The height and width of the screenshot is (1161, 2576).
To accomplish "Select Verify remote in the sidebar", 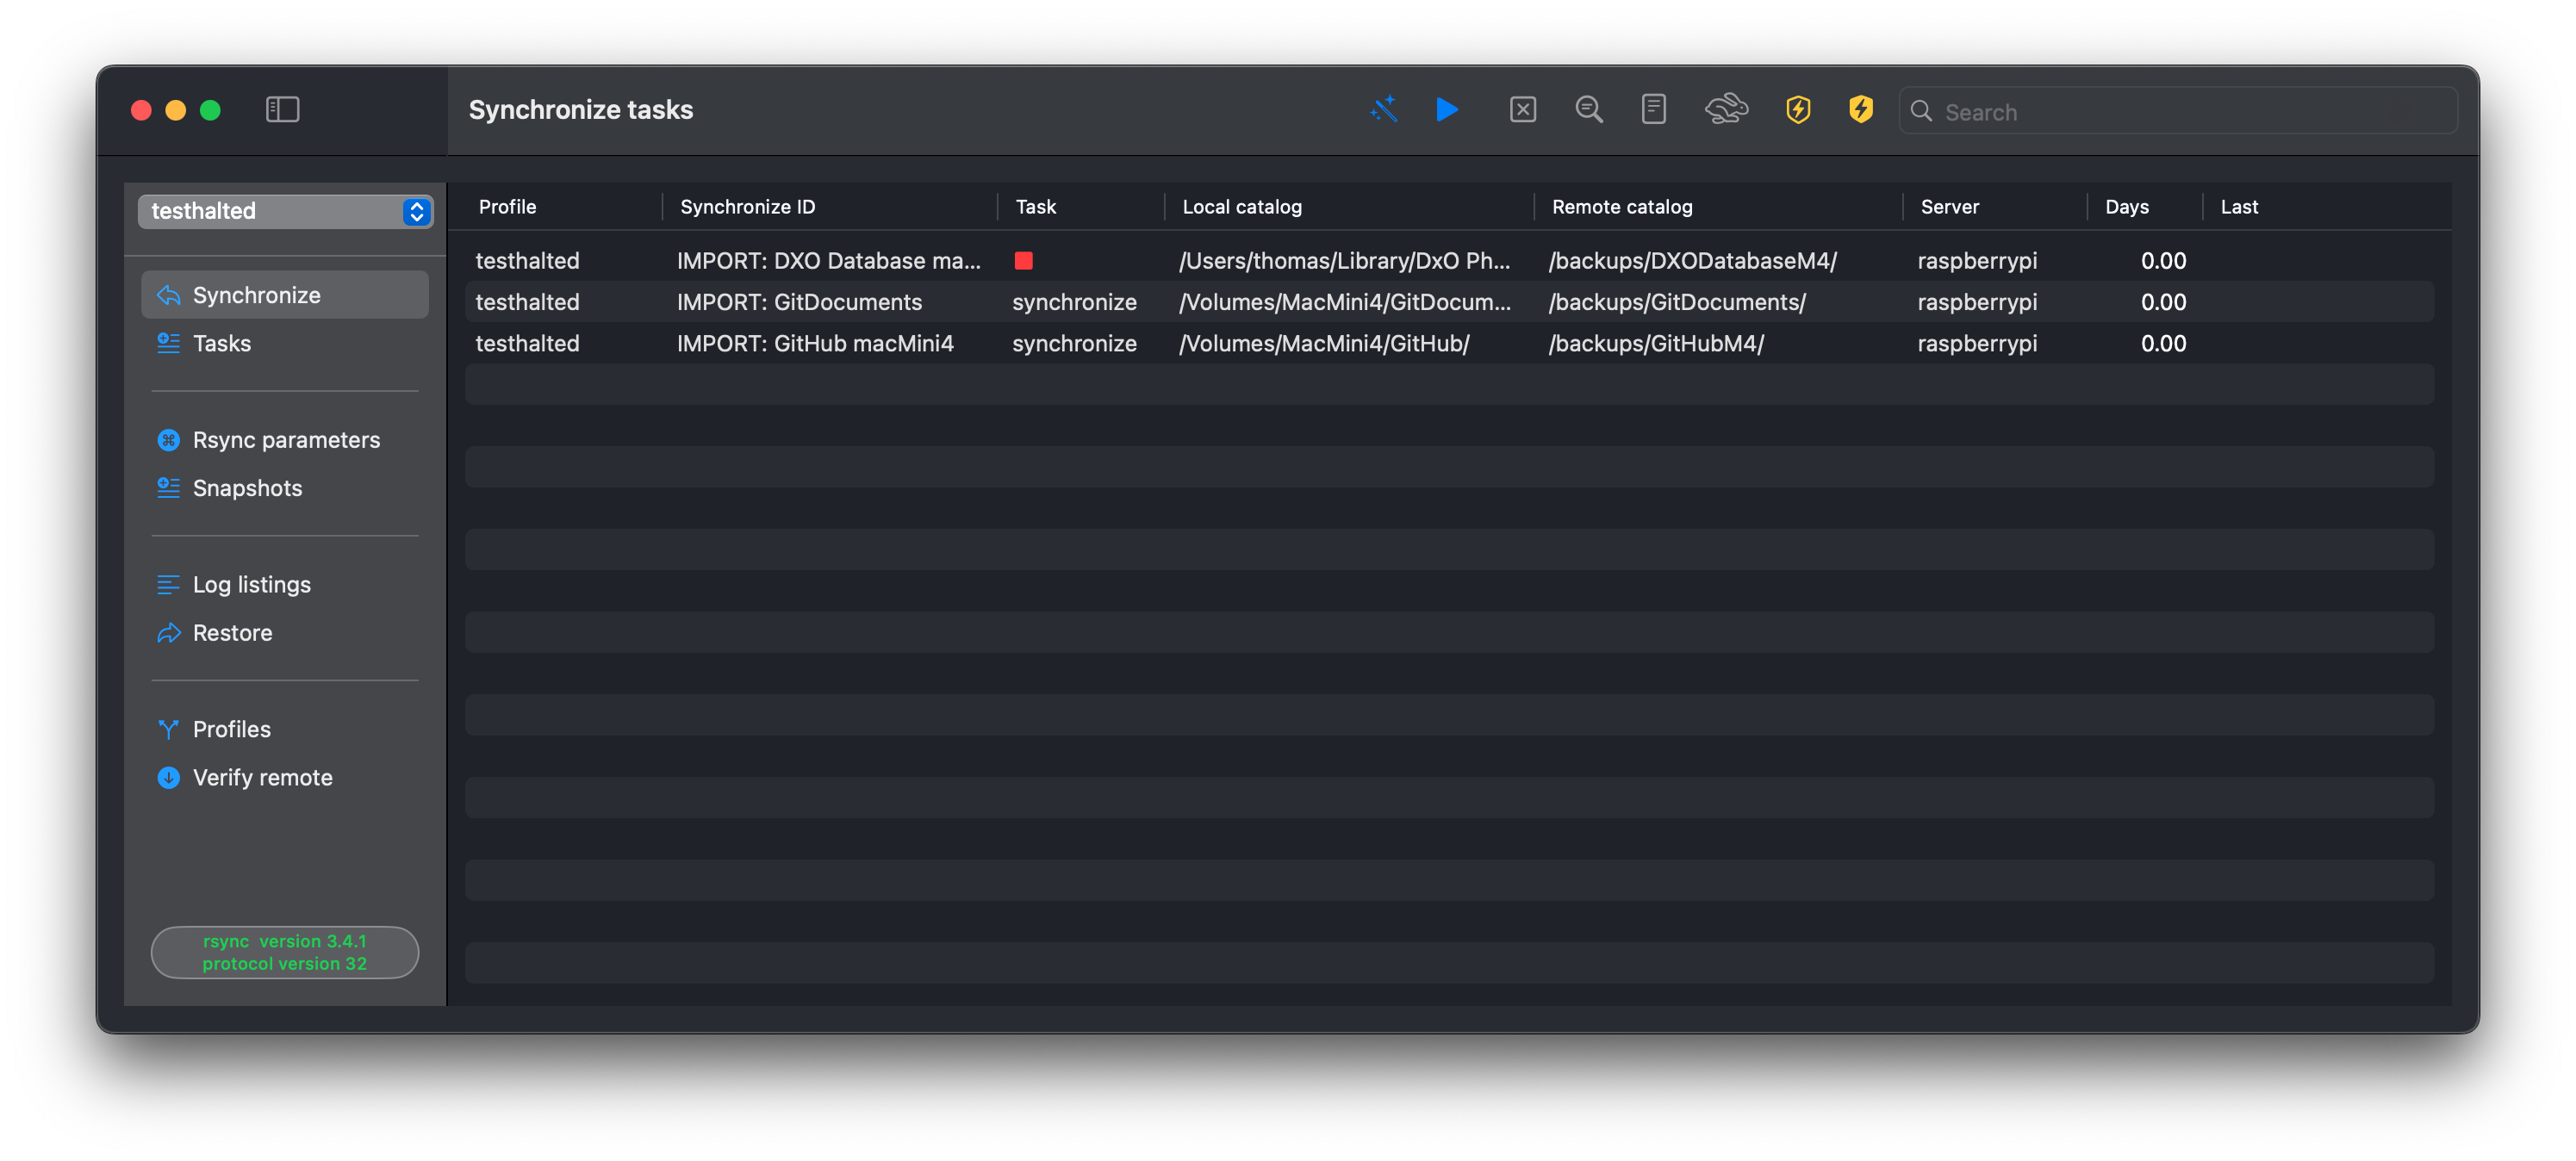I will [x=285, y=778].
